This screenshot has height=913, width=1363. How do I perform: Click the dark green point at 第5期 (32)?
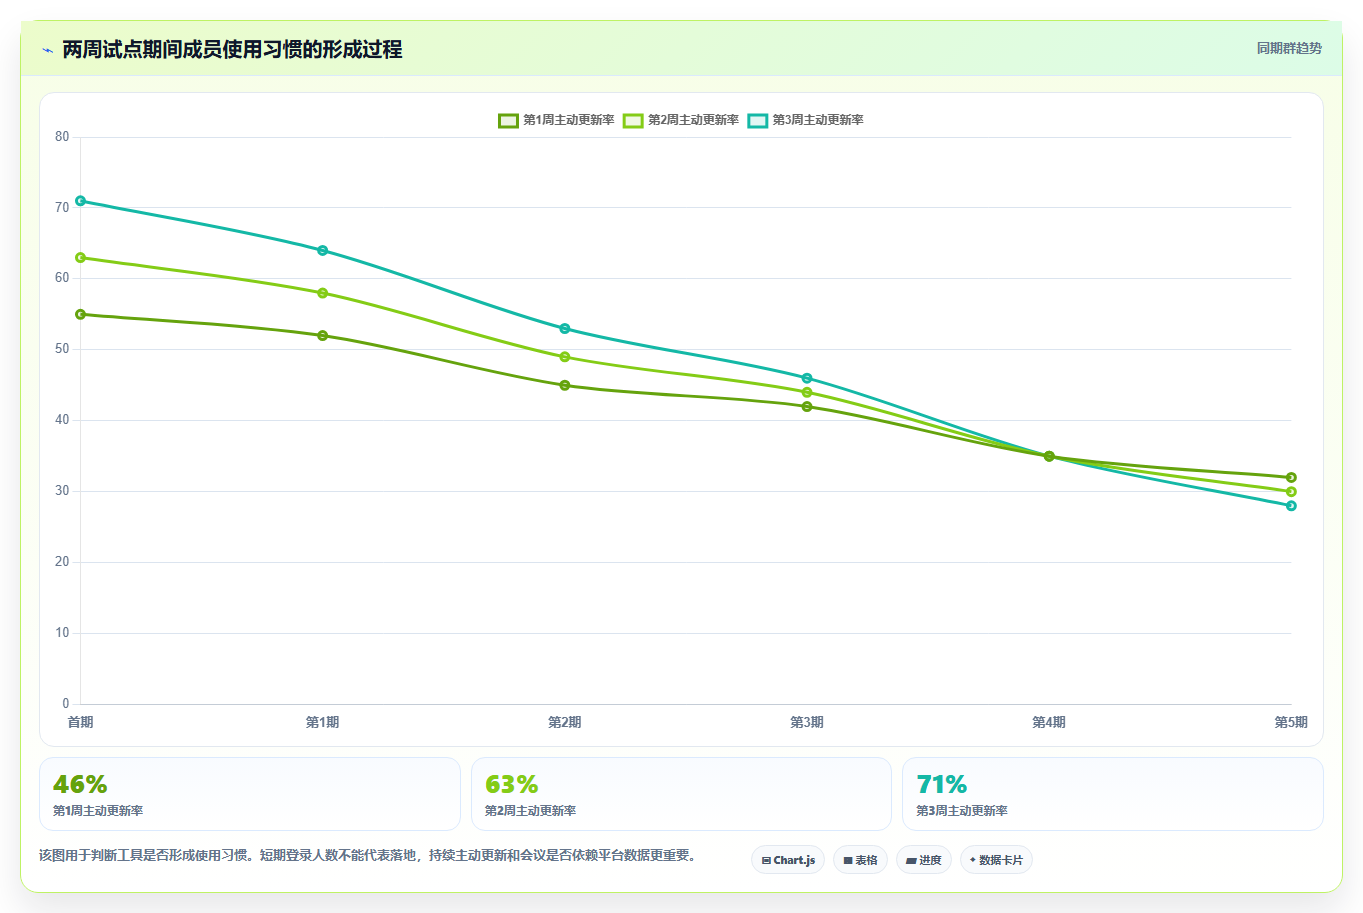[x=1291, y=477]
